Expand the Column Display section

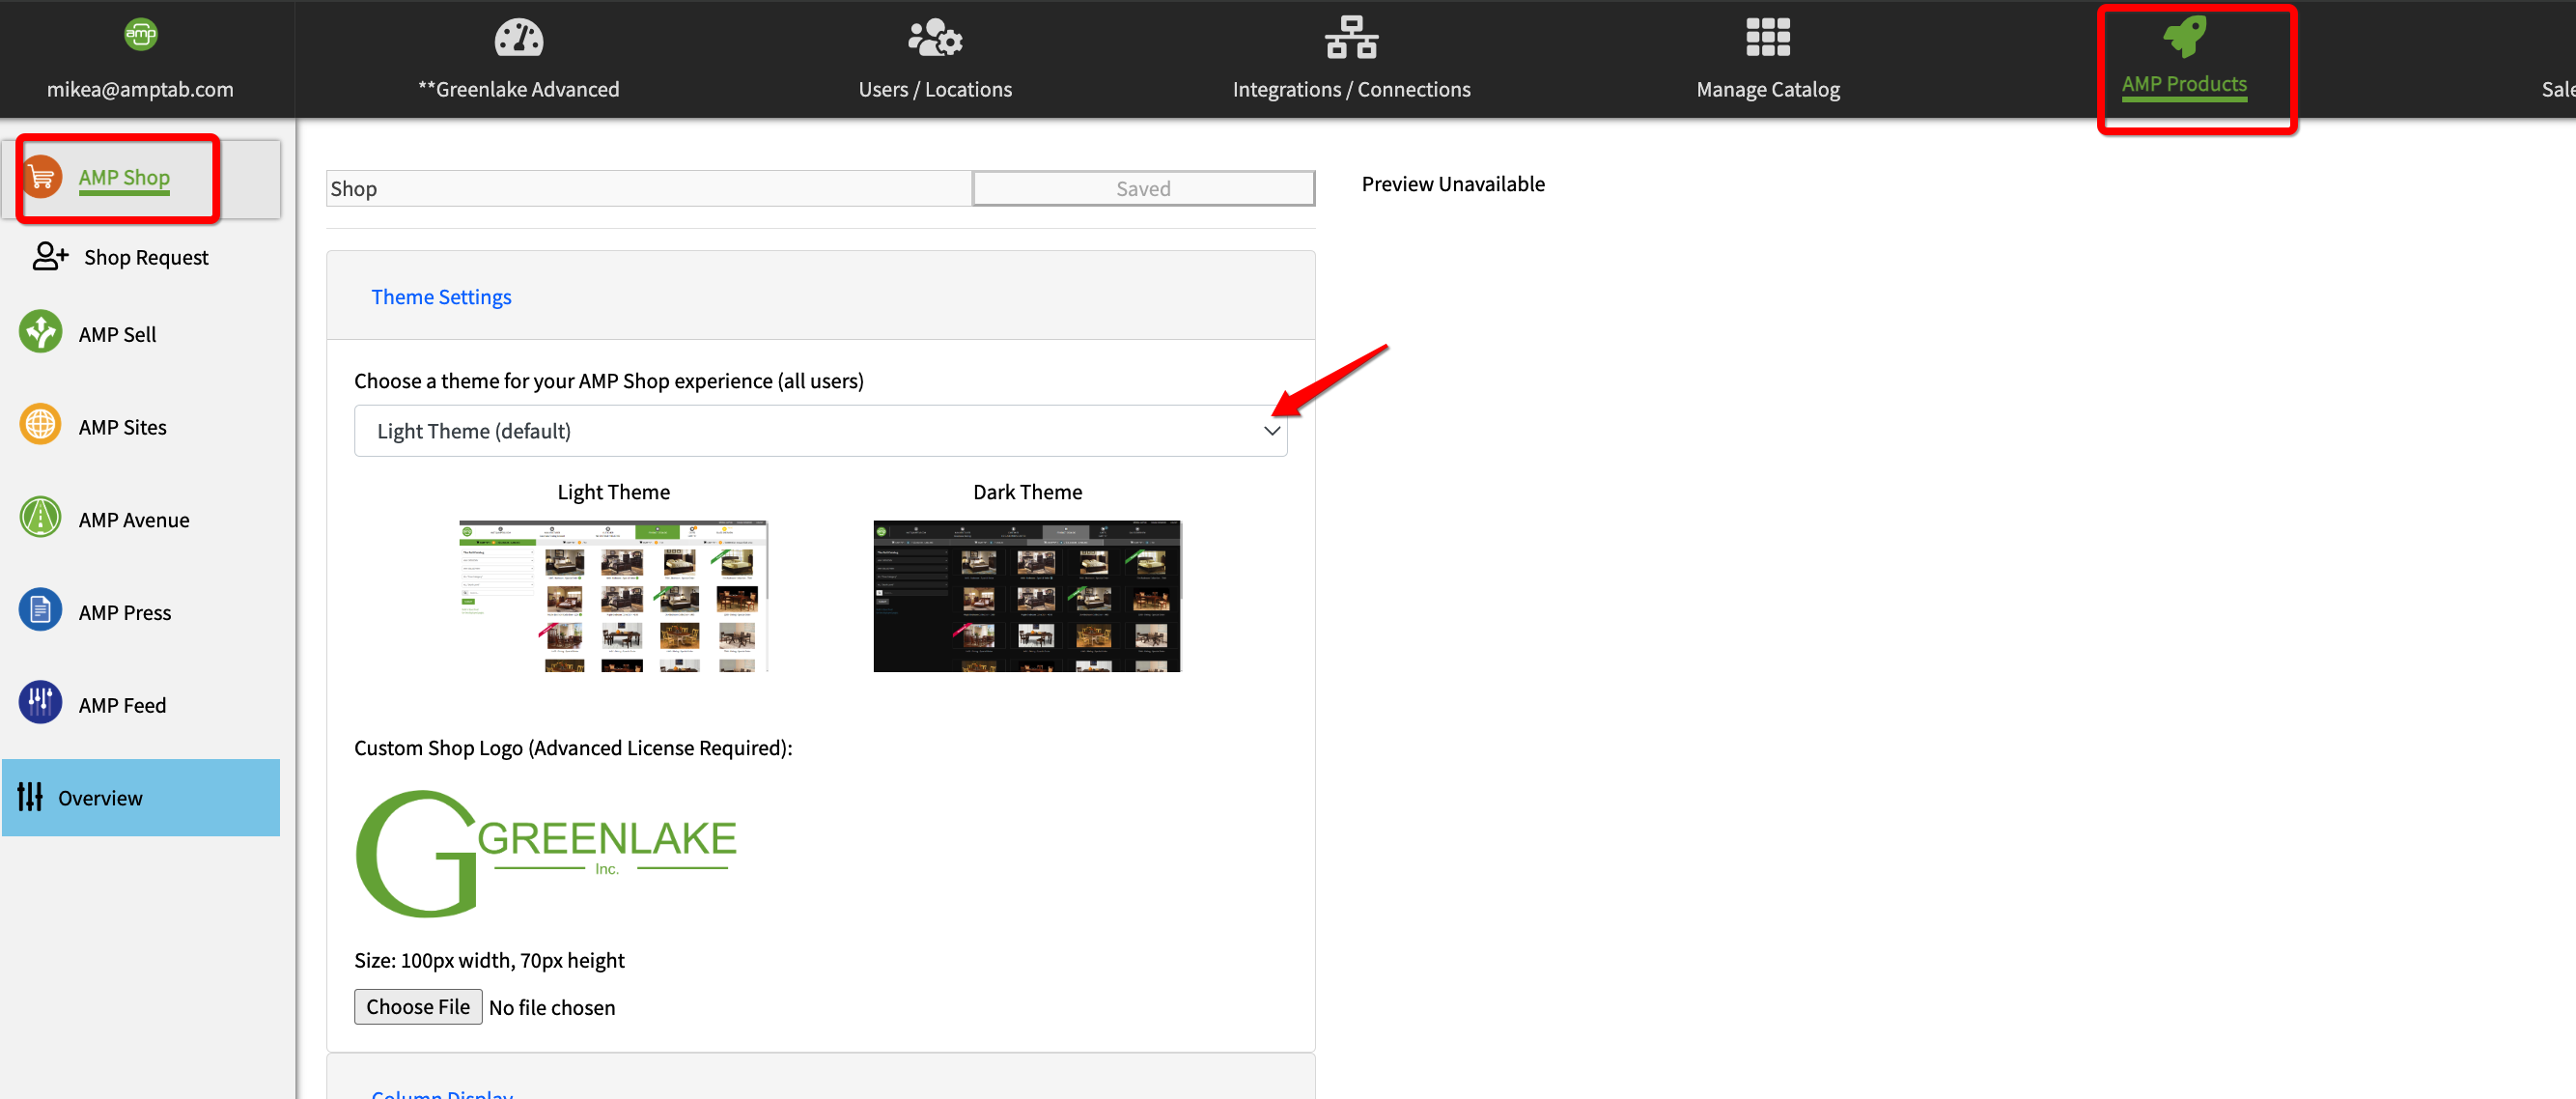coord(441,1093)
